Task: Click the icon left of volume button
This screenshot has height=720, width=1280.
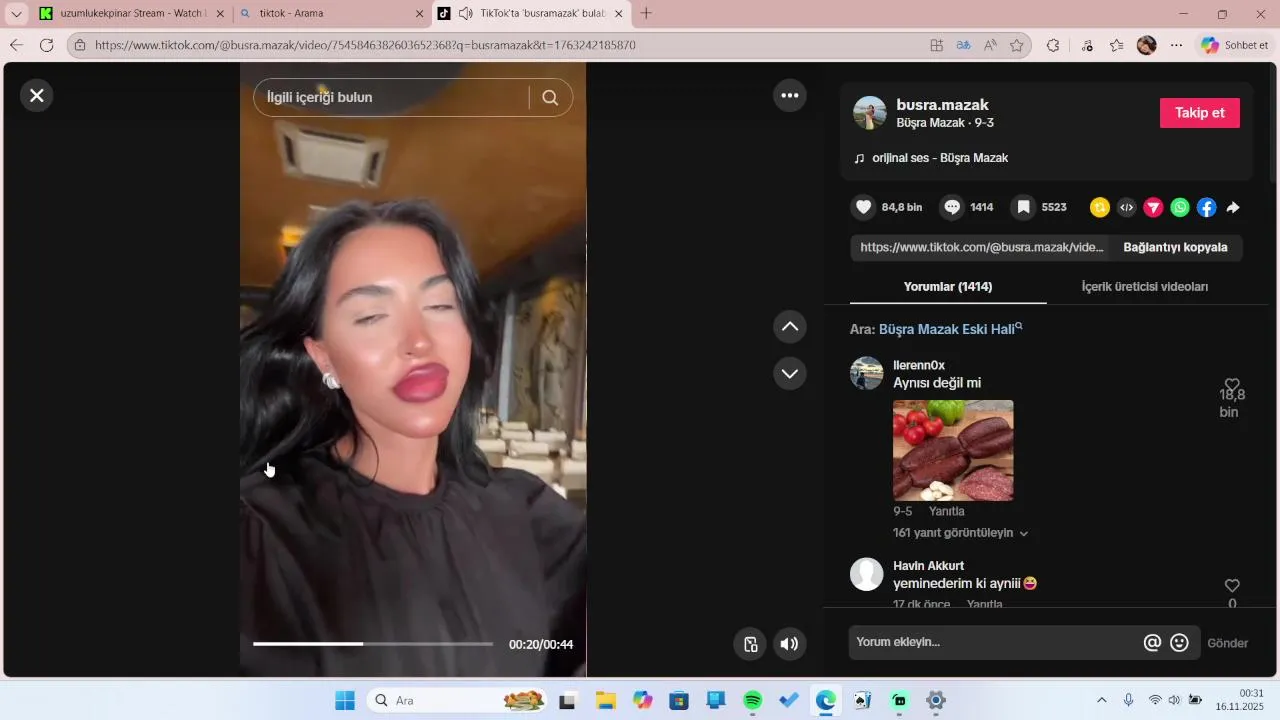Action: [x=750, y=644]
